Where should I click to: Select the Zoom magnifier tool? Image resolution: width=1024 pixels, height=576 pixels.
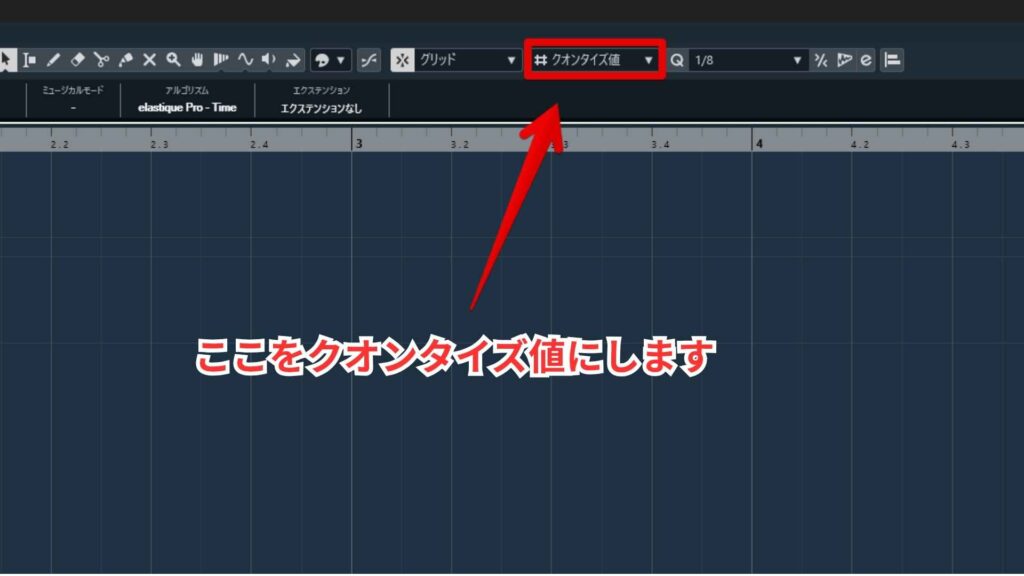coord(174,60)
